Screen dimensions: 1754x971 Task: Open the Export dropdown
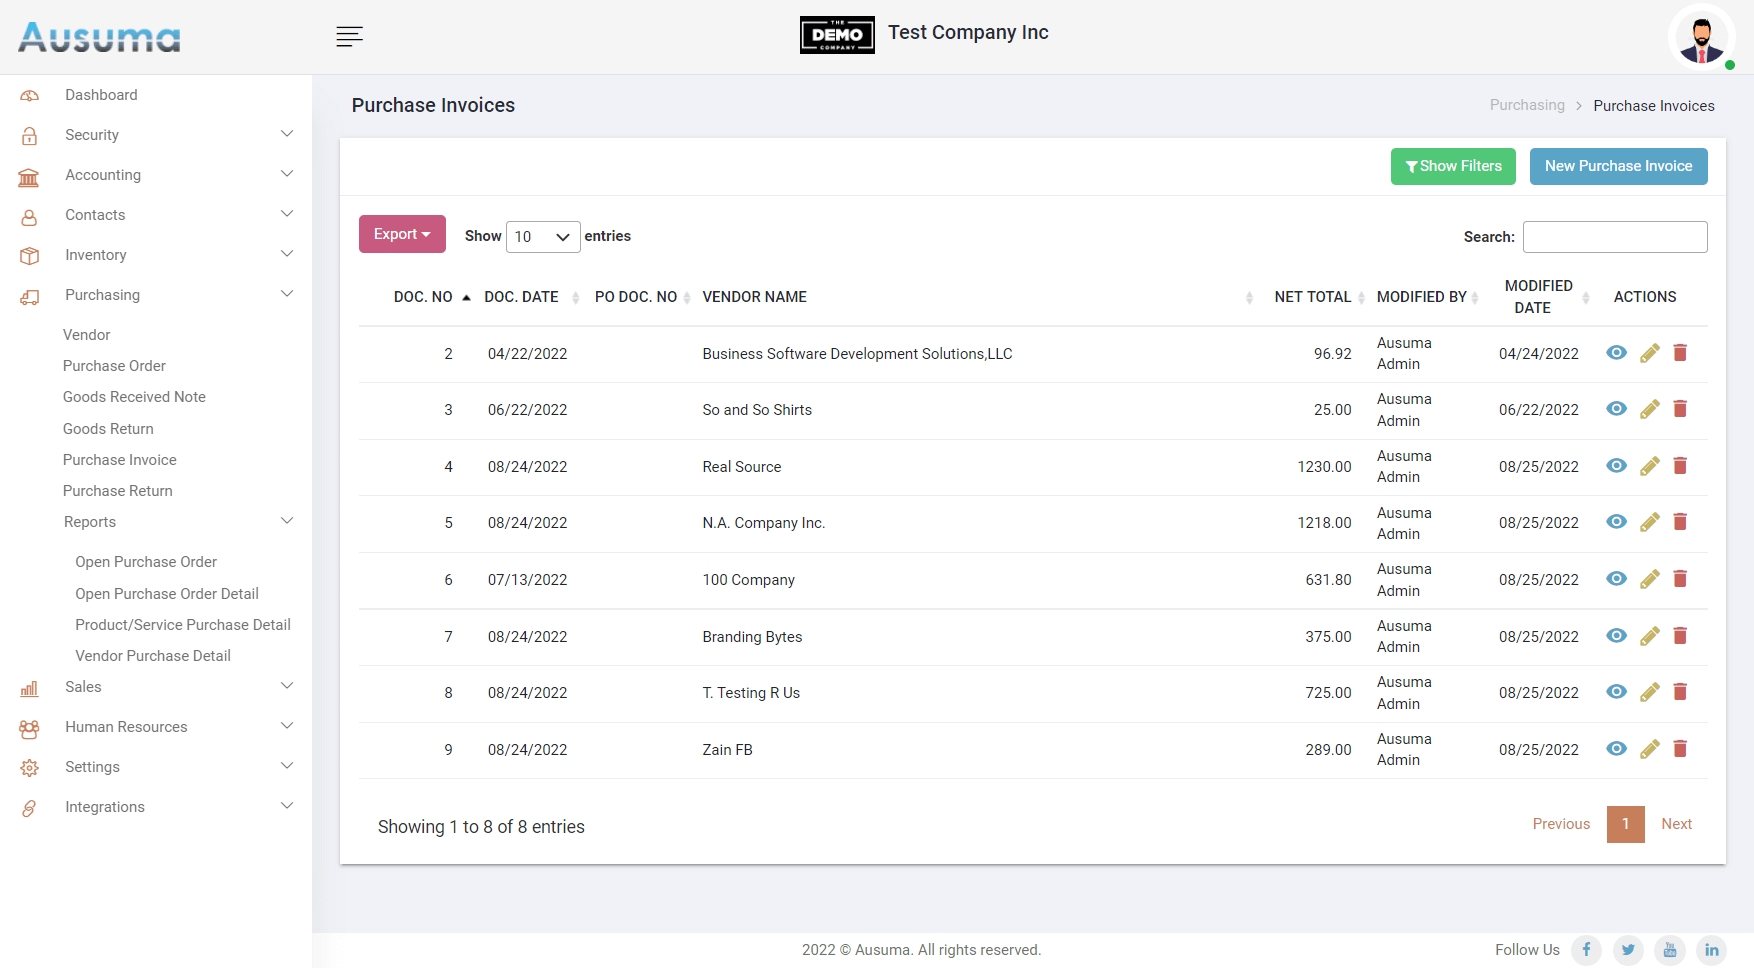coord(402,234)
